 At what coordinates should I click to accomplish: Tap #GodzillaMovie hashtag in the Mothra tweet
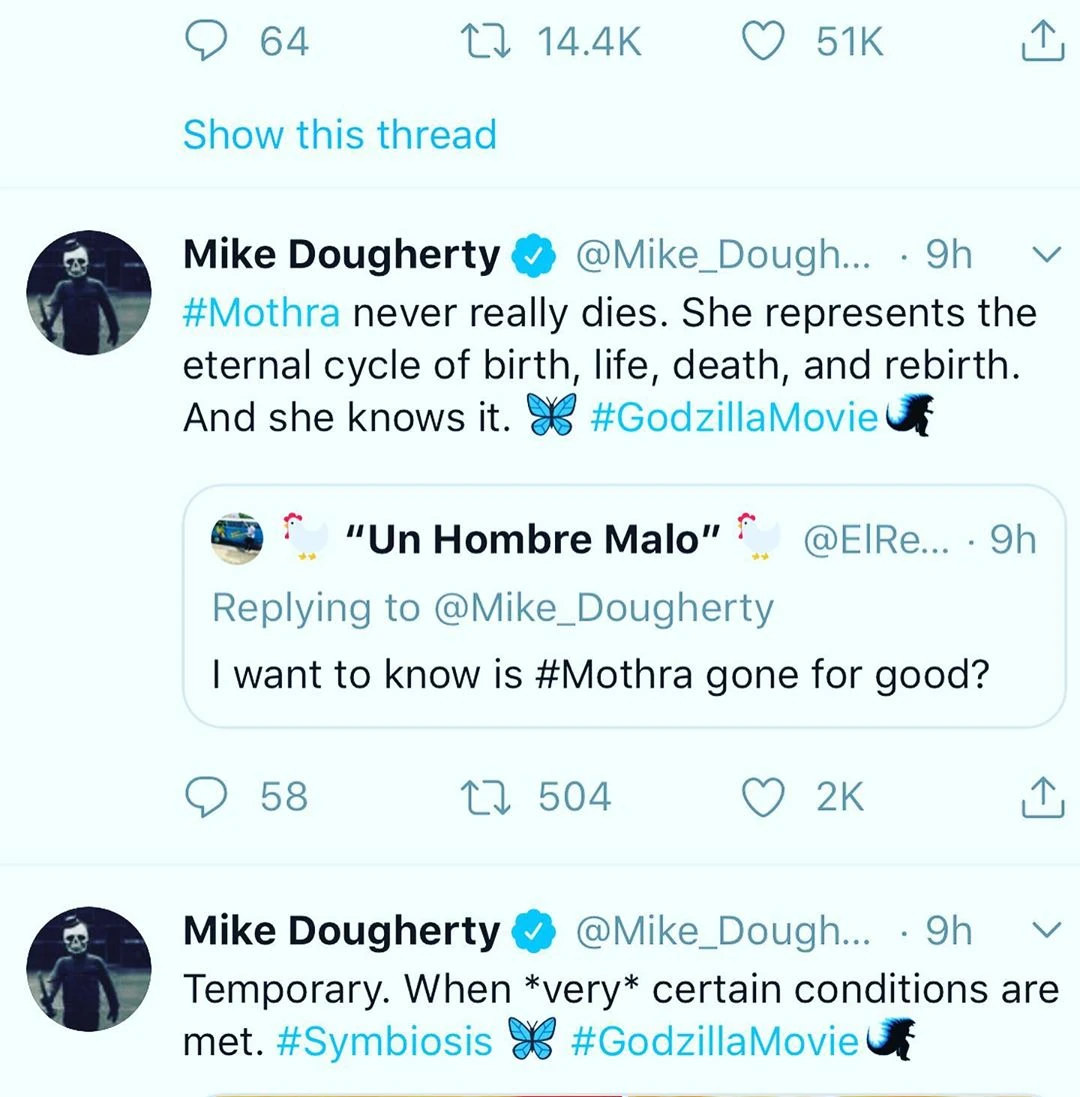point(734,417)
